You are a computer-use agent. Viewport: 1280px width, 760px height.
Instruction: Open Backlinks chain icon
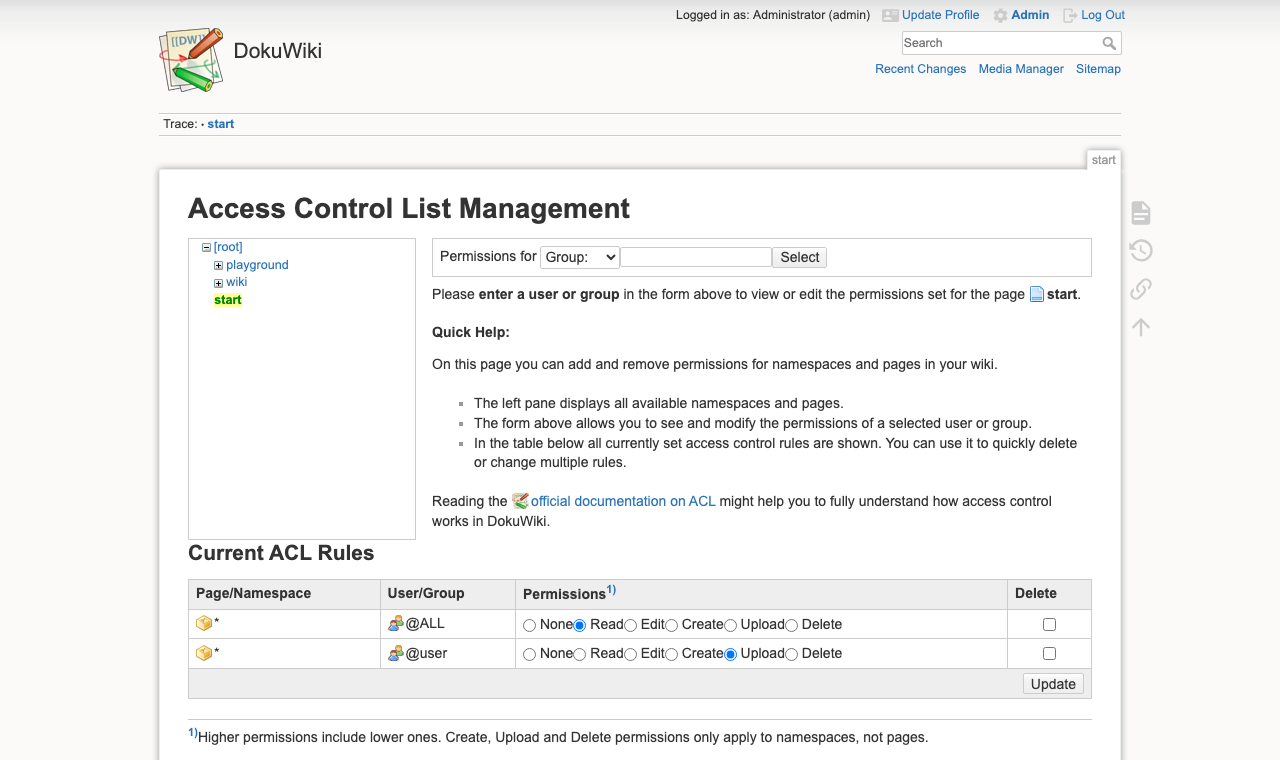[x=1141, y=289]
